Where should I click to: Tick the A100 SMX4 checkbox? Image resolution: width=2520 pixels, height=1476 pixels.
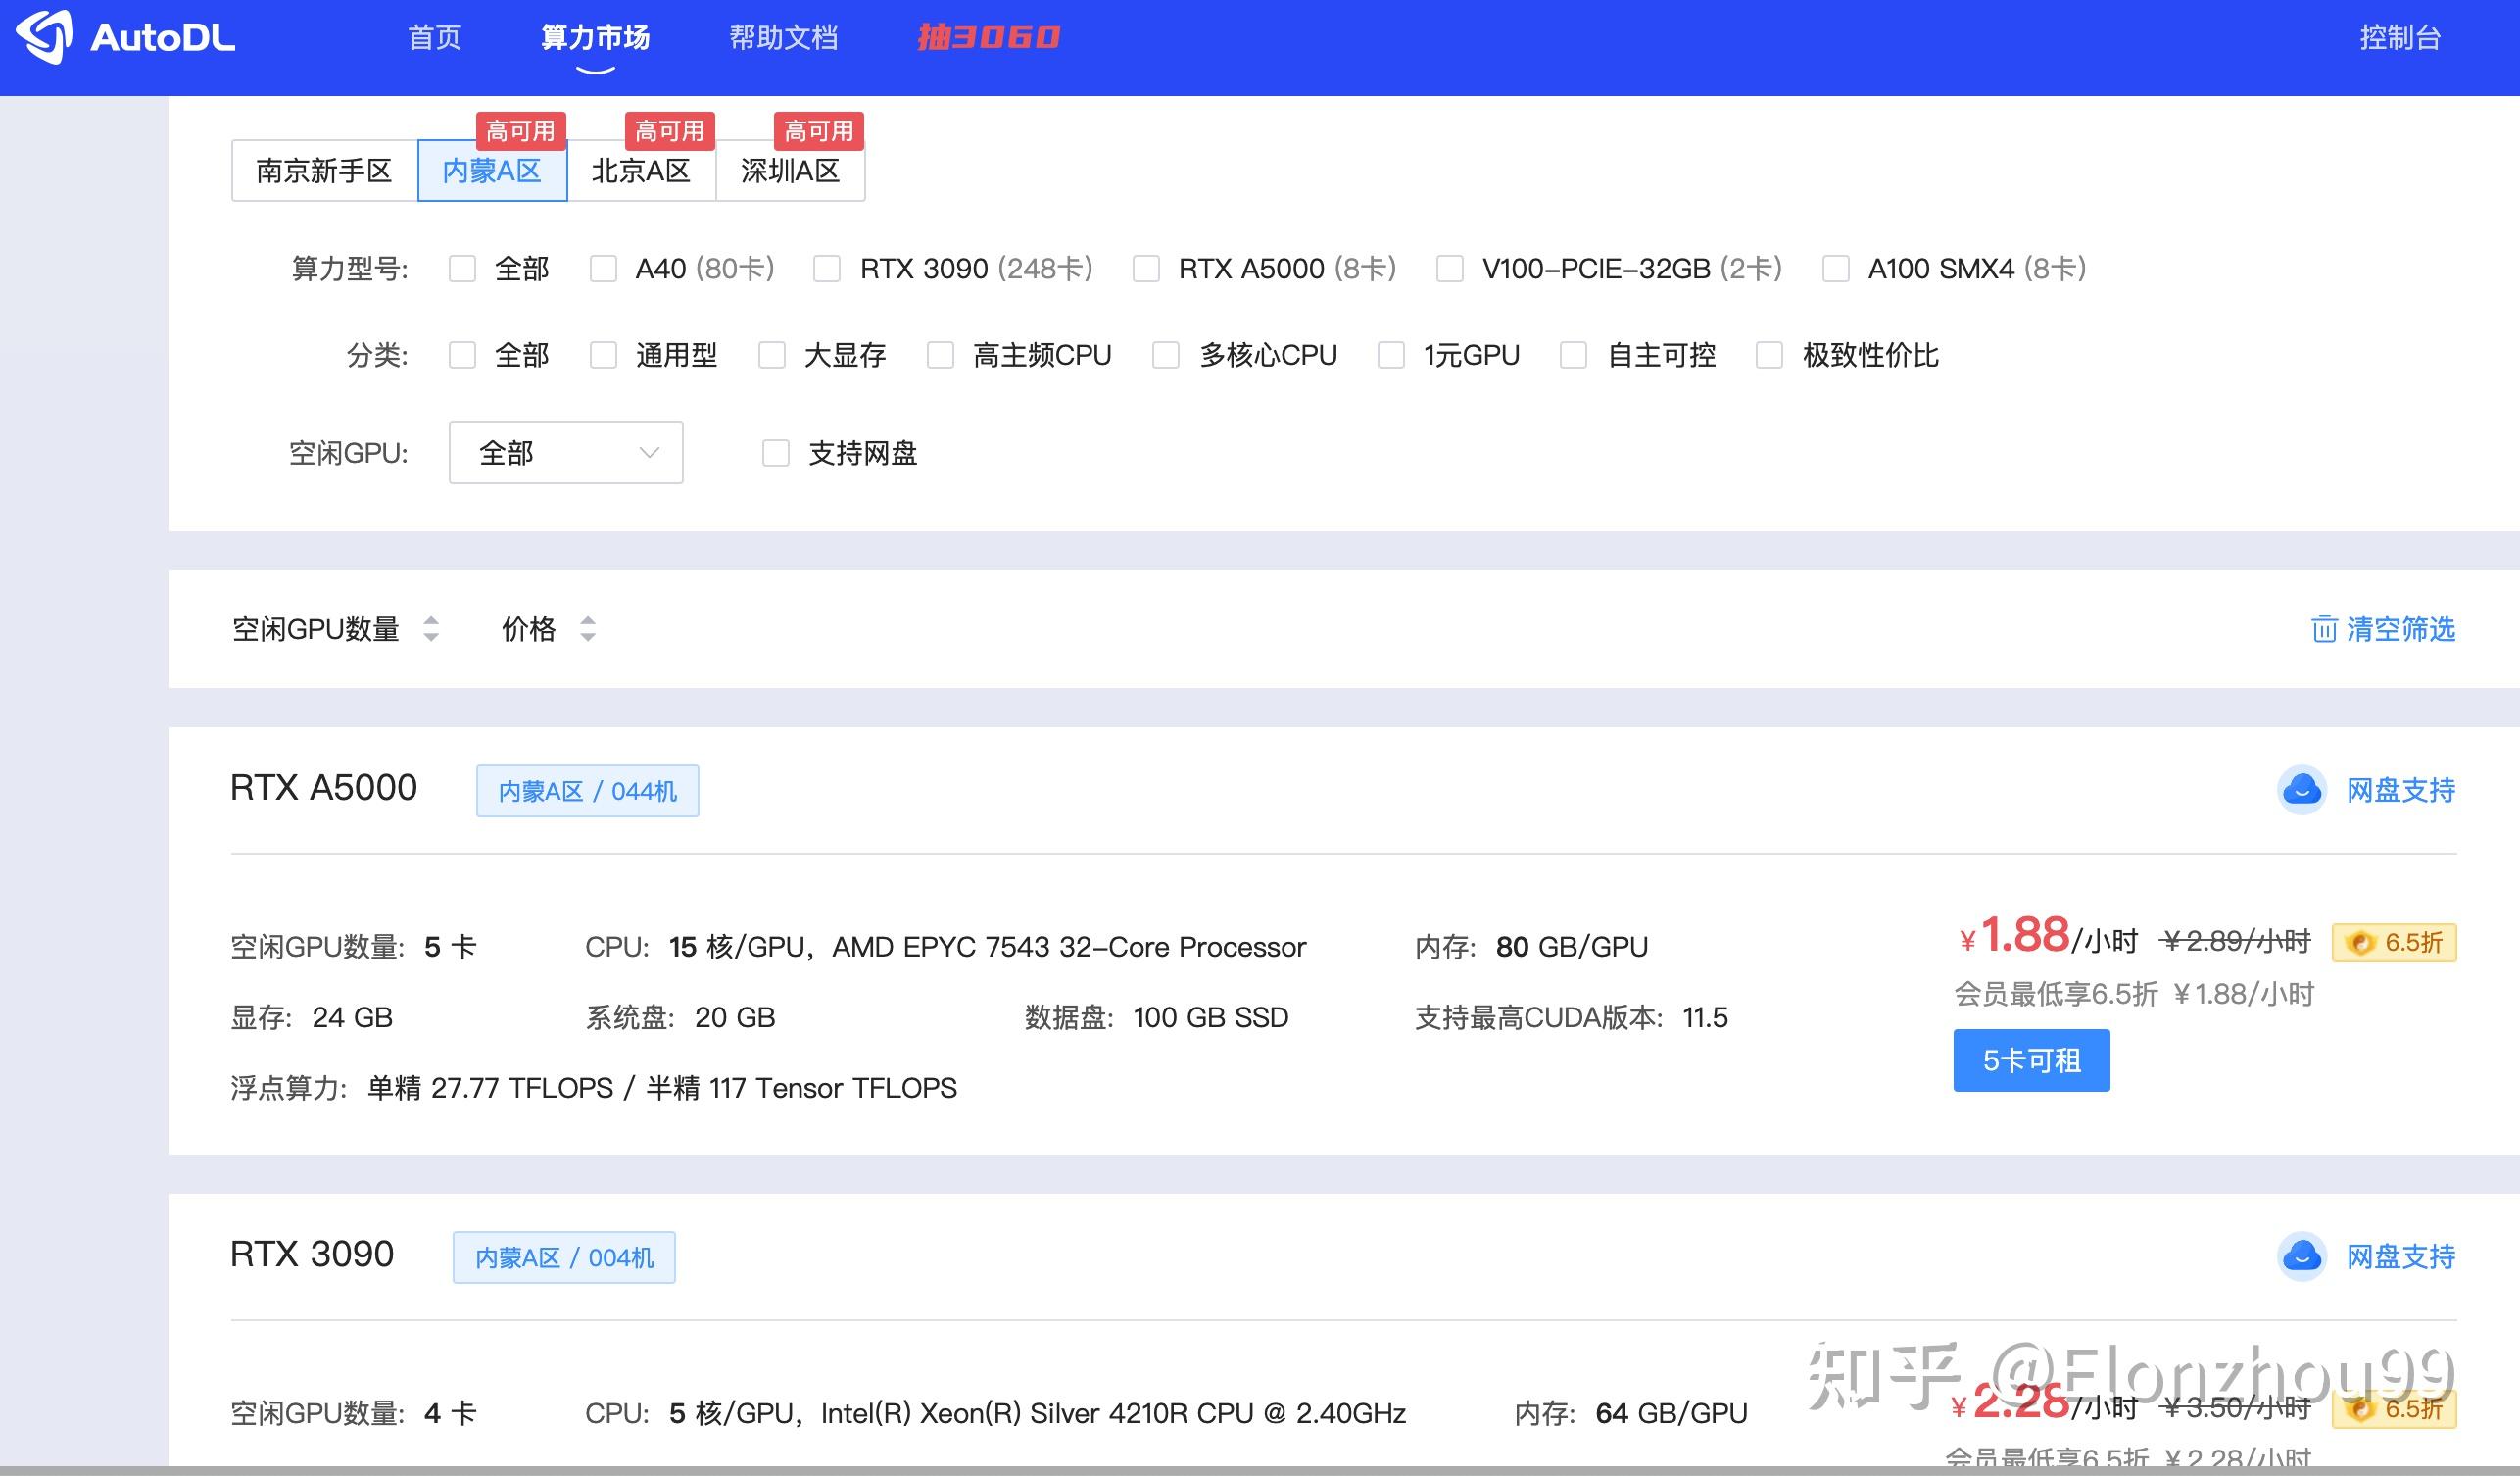click(x=1835, y=269)
